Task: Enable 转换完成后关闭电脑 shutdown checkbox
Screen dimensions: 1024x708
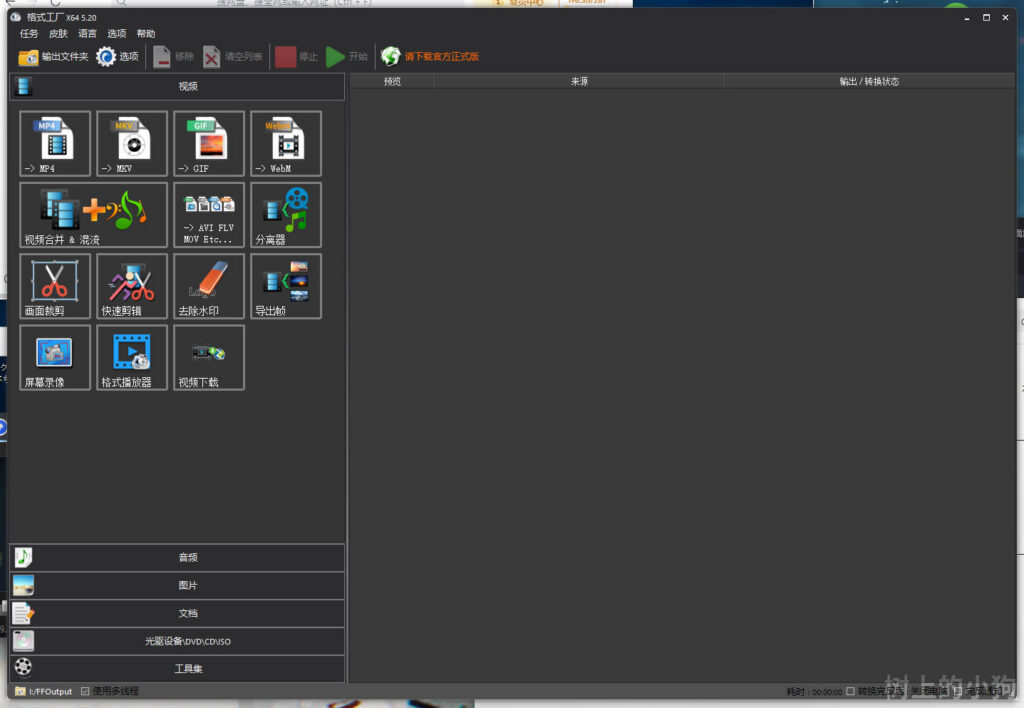Action: pos(851,691)
